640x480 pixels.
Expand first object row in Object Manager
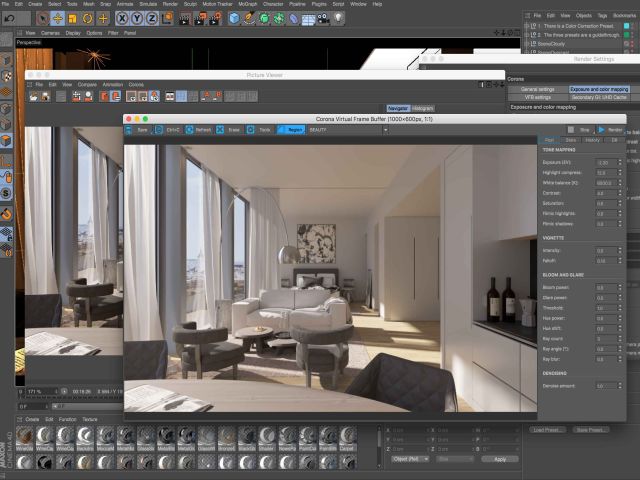(x=527, y=26)
